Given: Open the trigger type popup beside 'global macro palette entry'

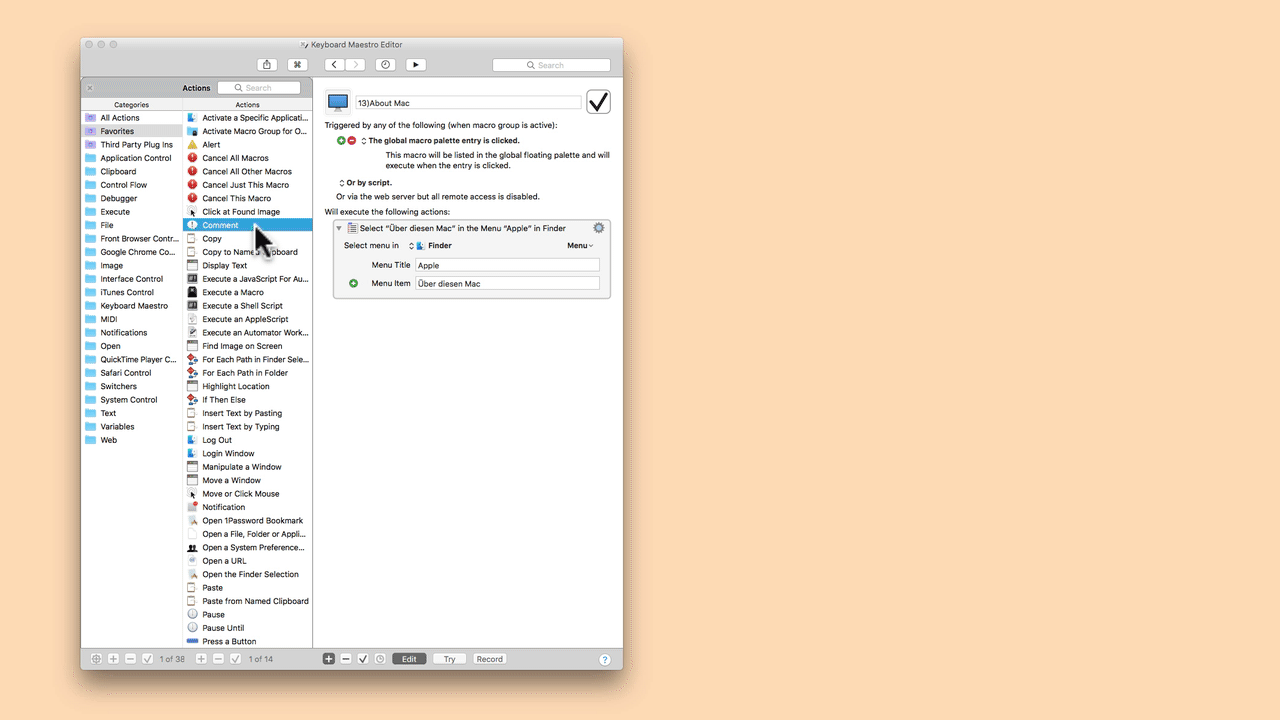Looking at the screenshot, I should point(364,141).
